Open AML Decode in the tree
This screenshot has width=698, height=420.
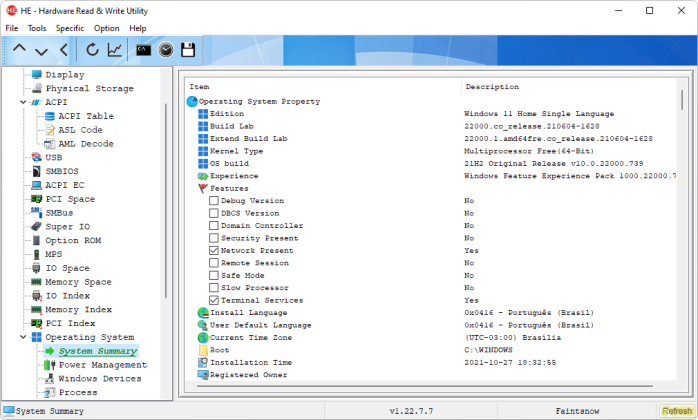[x=86, y=143]
